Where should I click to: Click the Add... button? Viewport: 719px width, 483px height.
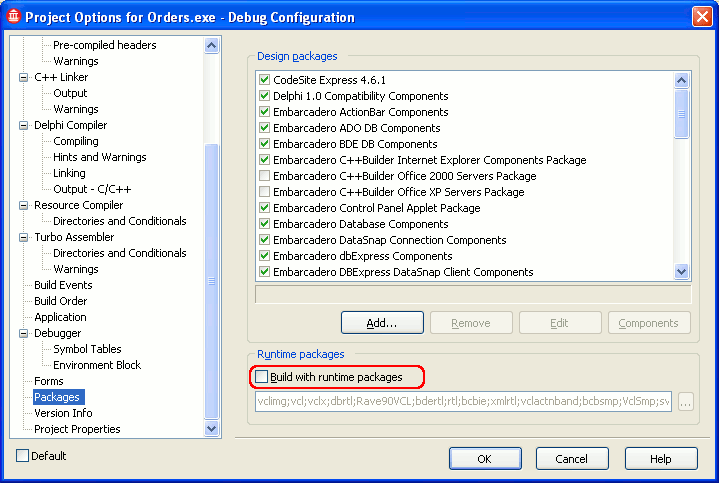[382, 323]
